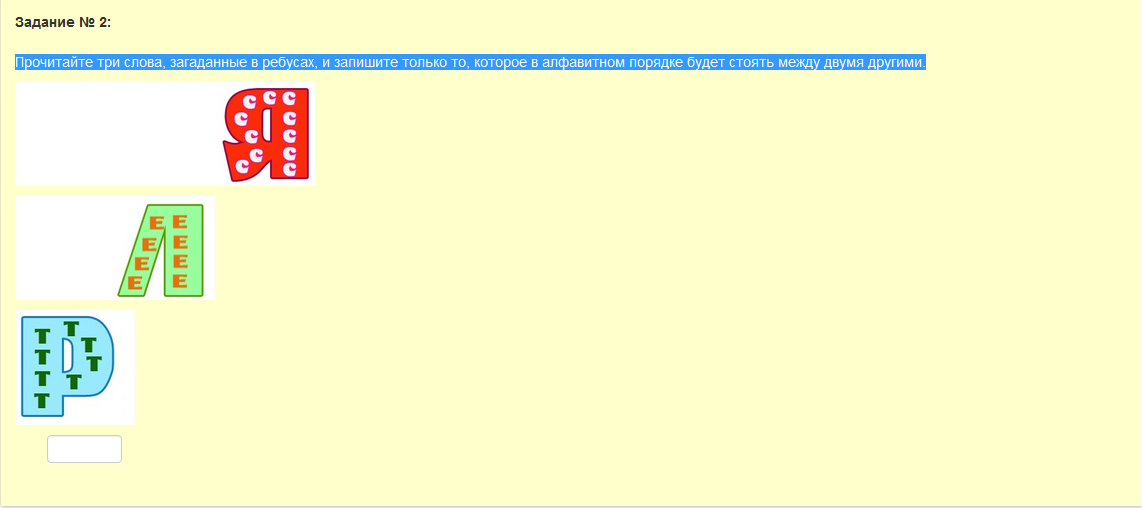
Task: Click the word "стоять" in the instruction
Action: pos(740,63)
